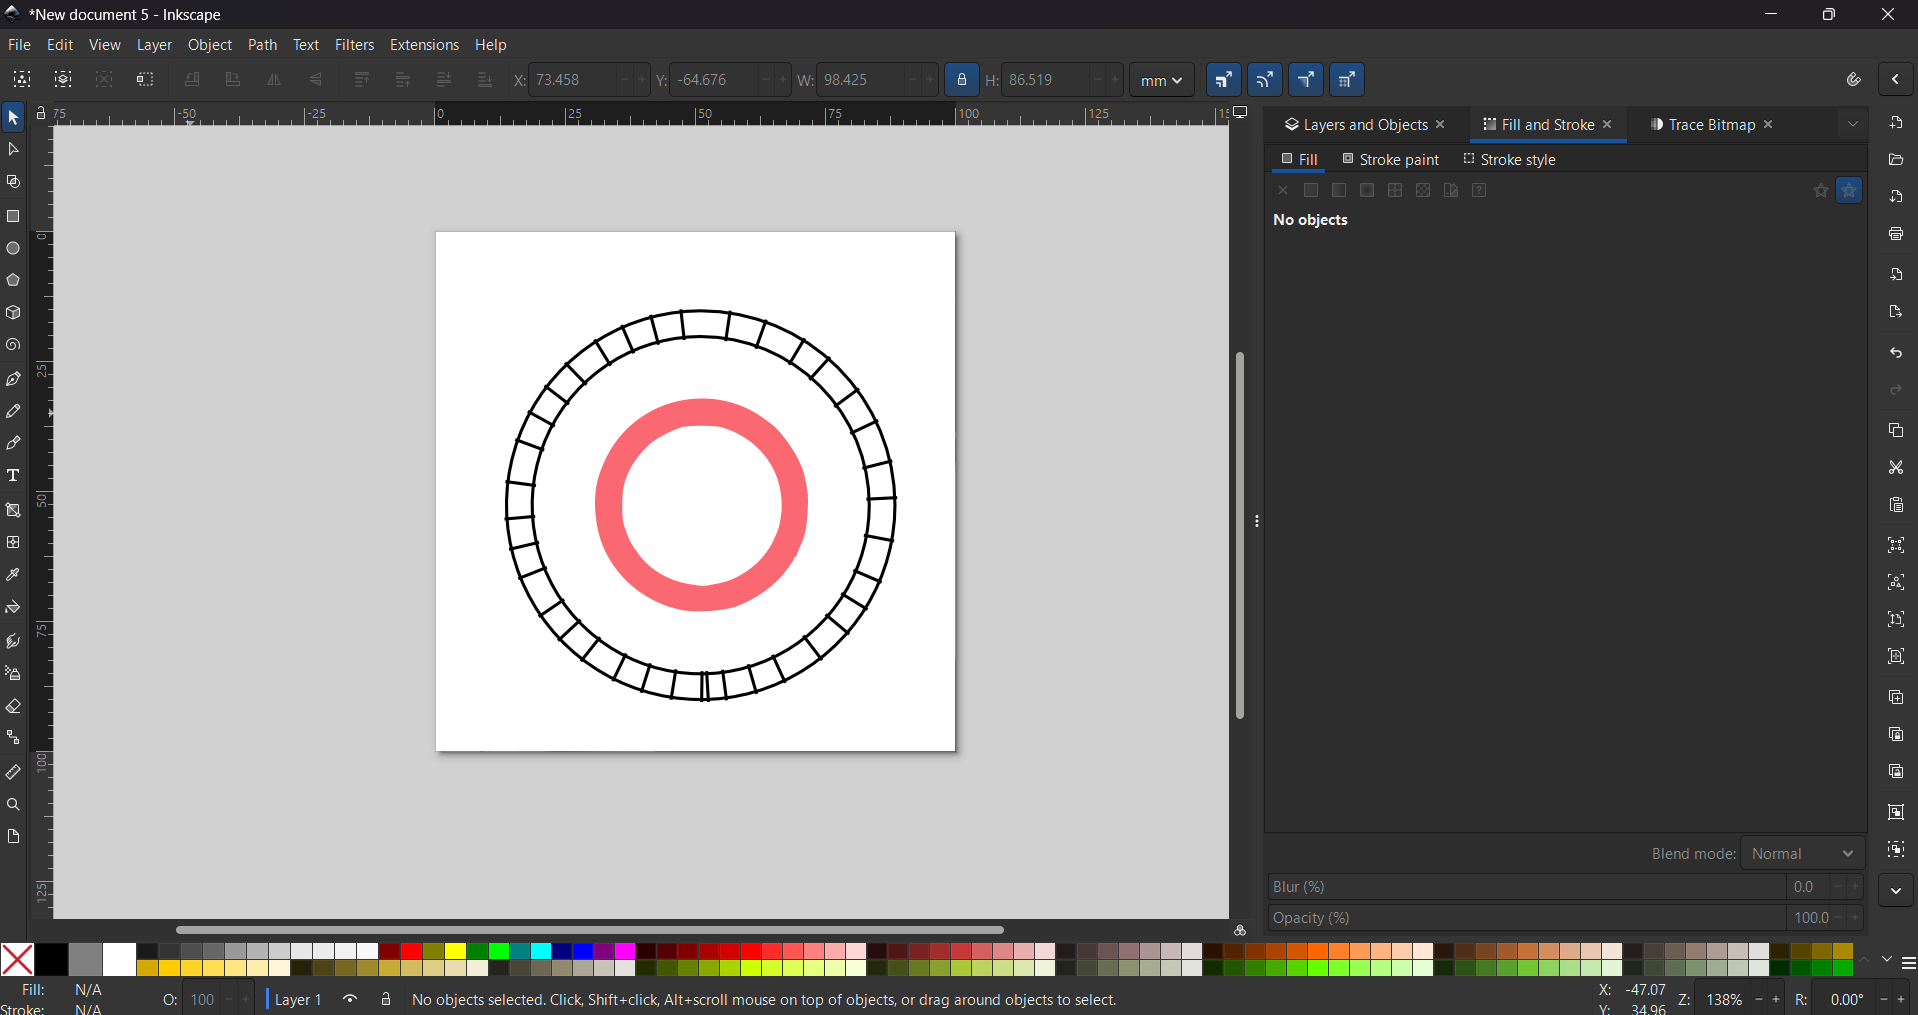Toggle Layer 1 lock icon

[386, 999]
